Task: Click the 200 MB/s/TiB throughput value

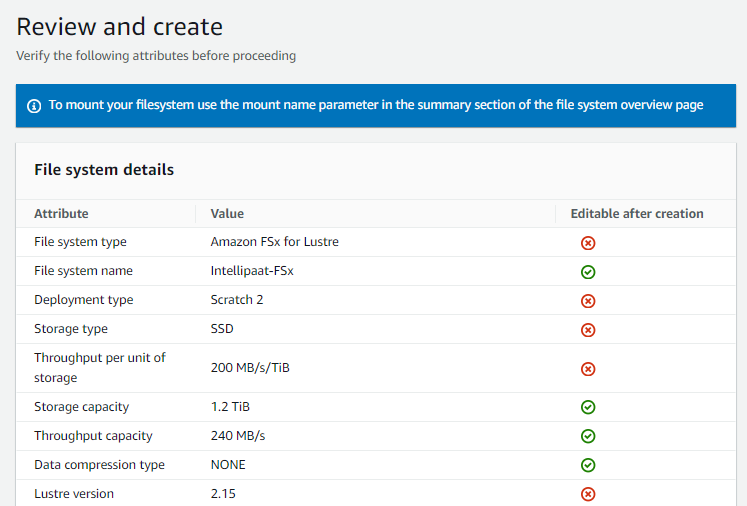Action: pyautogui.click(x=250, y=368)
